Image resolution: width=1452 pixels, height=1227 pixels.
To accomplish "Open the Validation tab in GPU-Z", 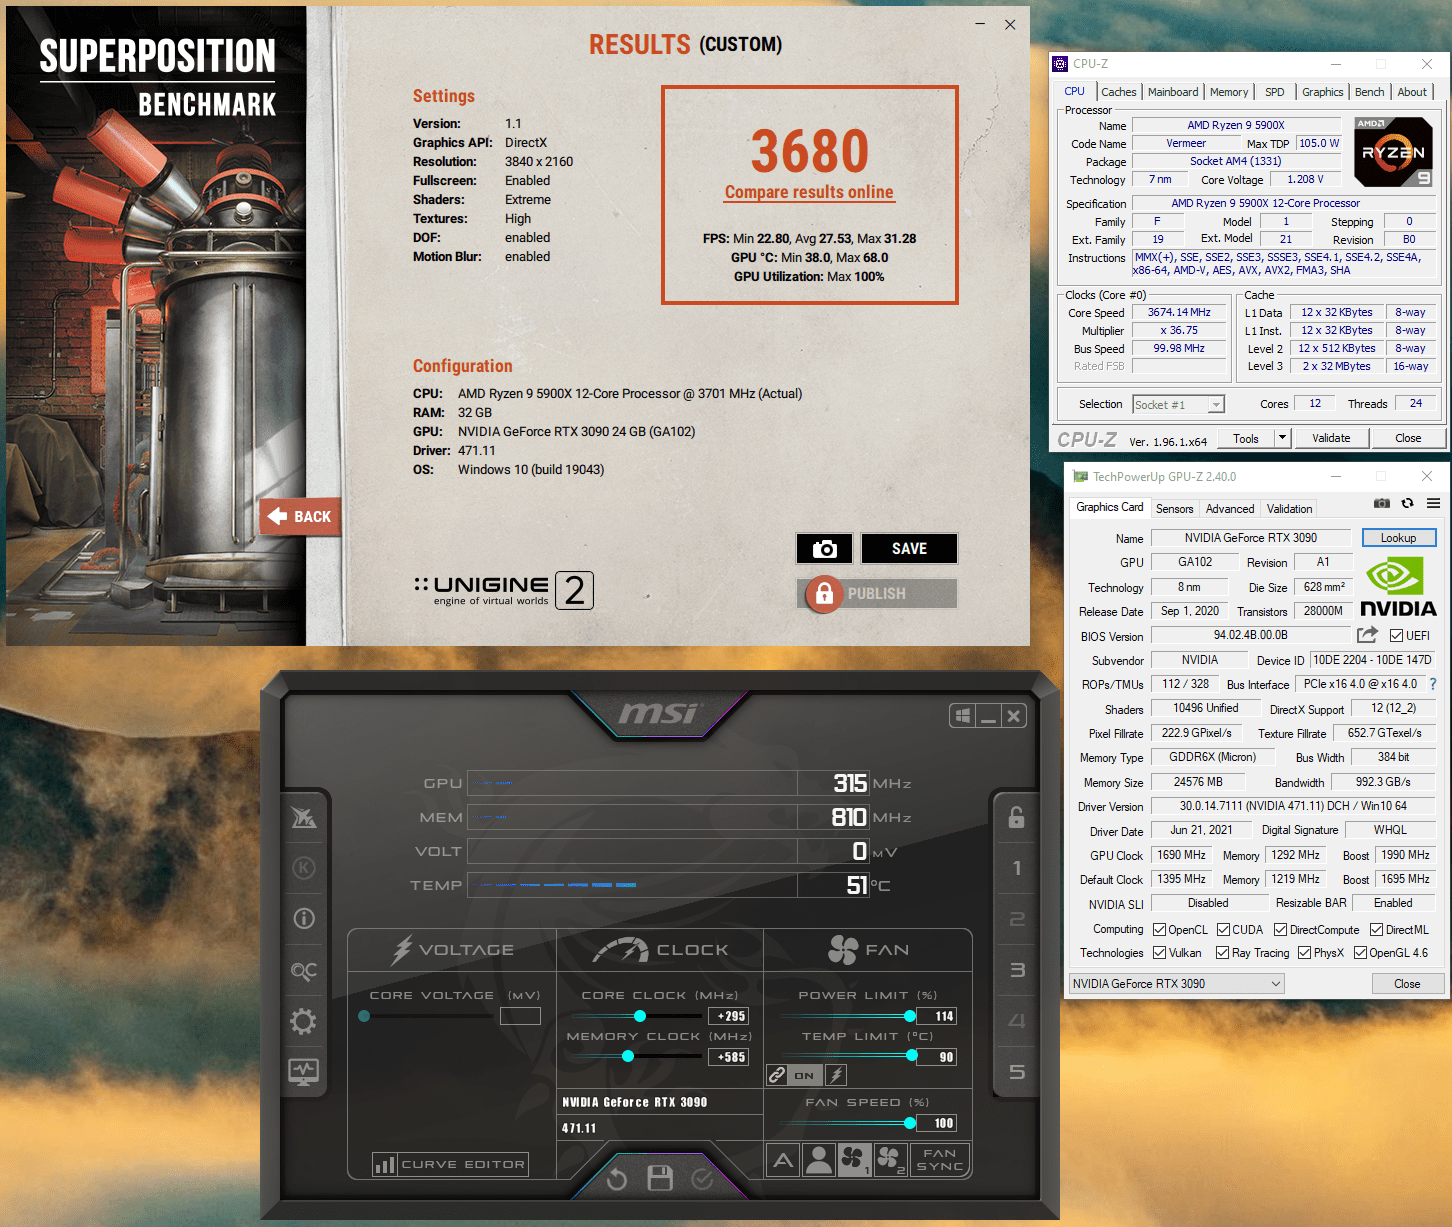I will click(x=1289, y=509).
